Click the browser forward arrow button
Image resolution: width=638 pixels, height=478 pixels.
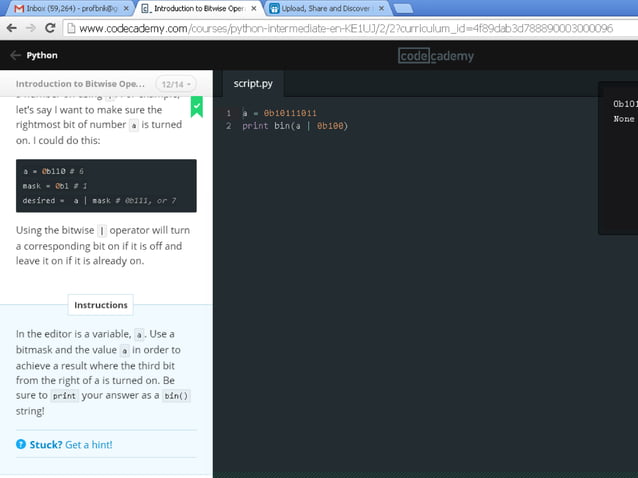[x=31, y=28]
